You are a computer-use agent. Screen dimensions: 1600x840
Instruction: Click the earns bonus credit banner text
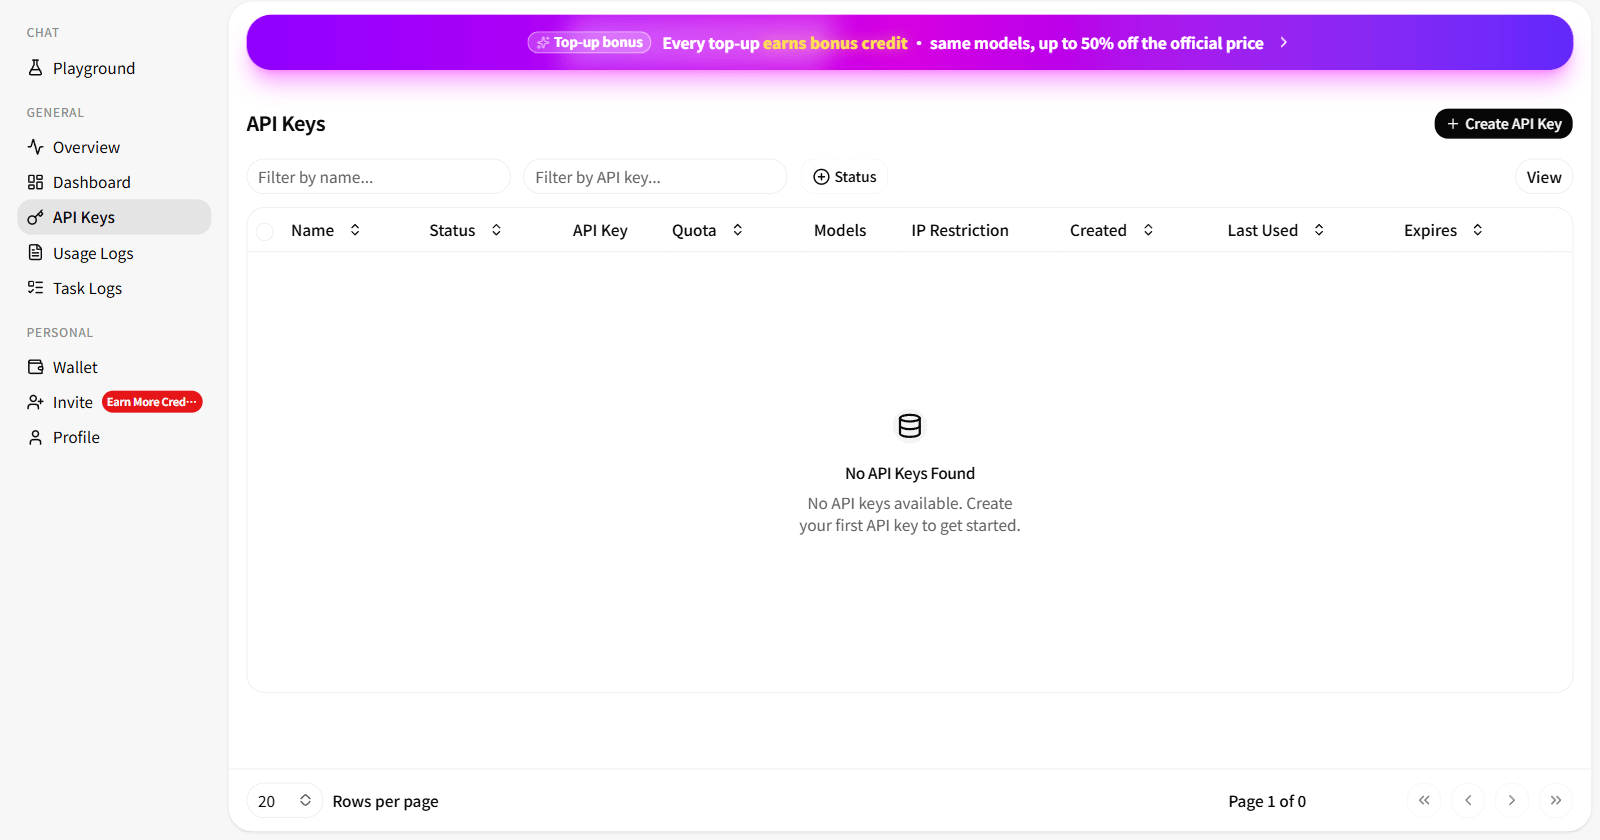835,43
